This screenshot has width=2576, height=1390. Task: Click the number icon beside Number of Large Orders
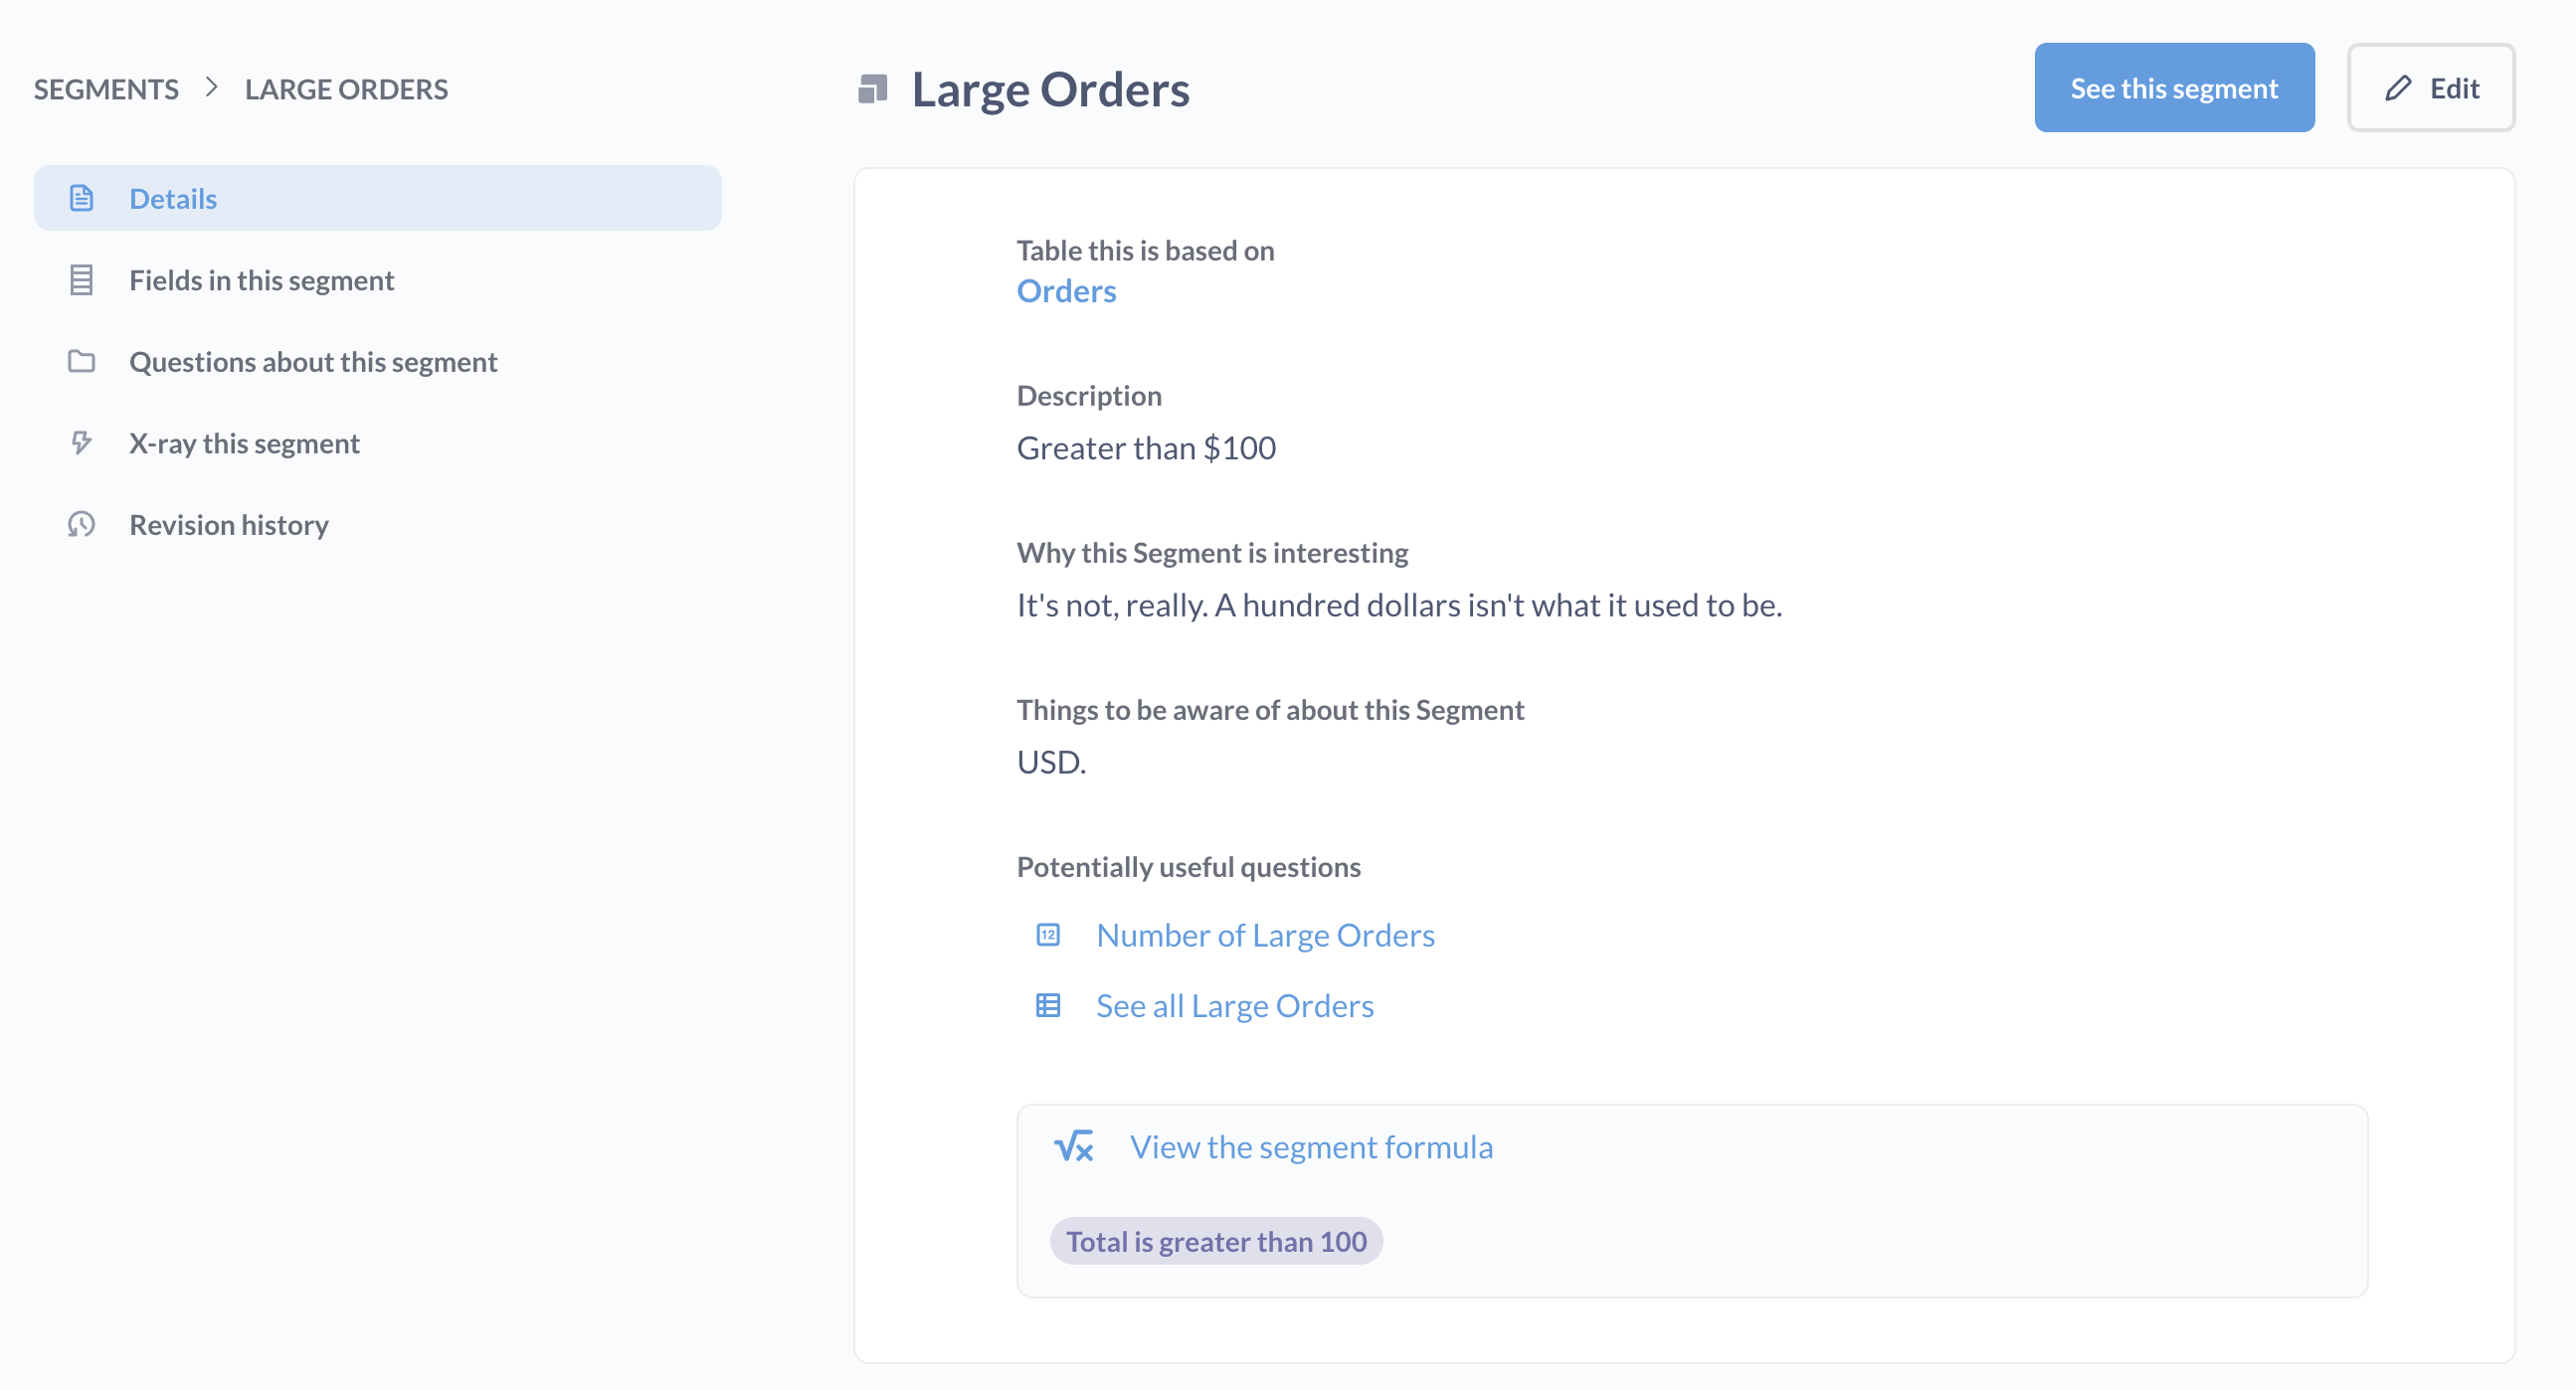pyautogui.click(x=1047, y=934)
